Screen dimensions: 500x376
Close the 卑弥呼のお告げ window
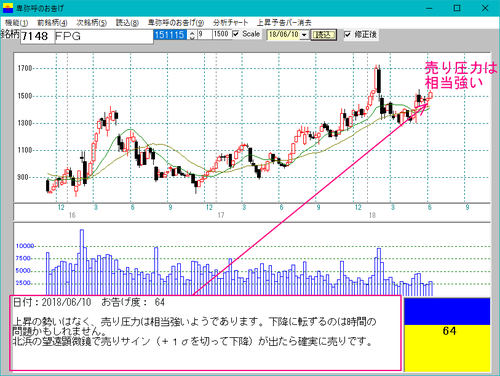tap(485, 8)
